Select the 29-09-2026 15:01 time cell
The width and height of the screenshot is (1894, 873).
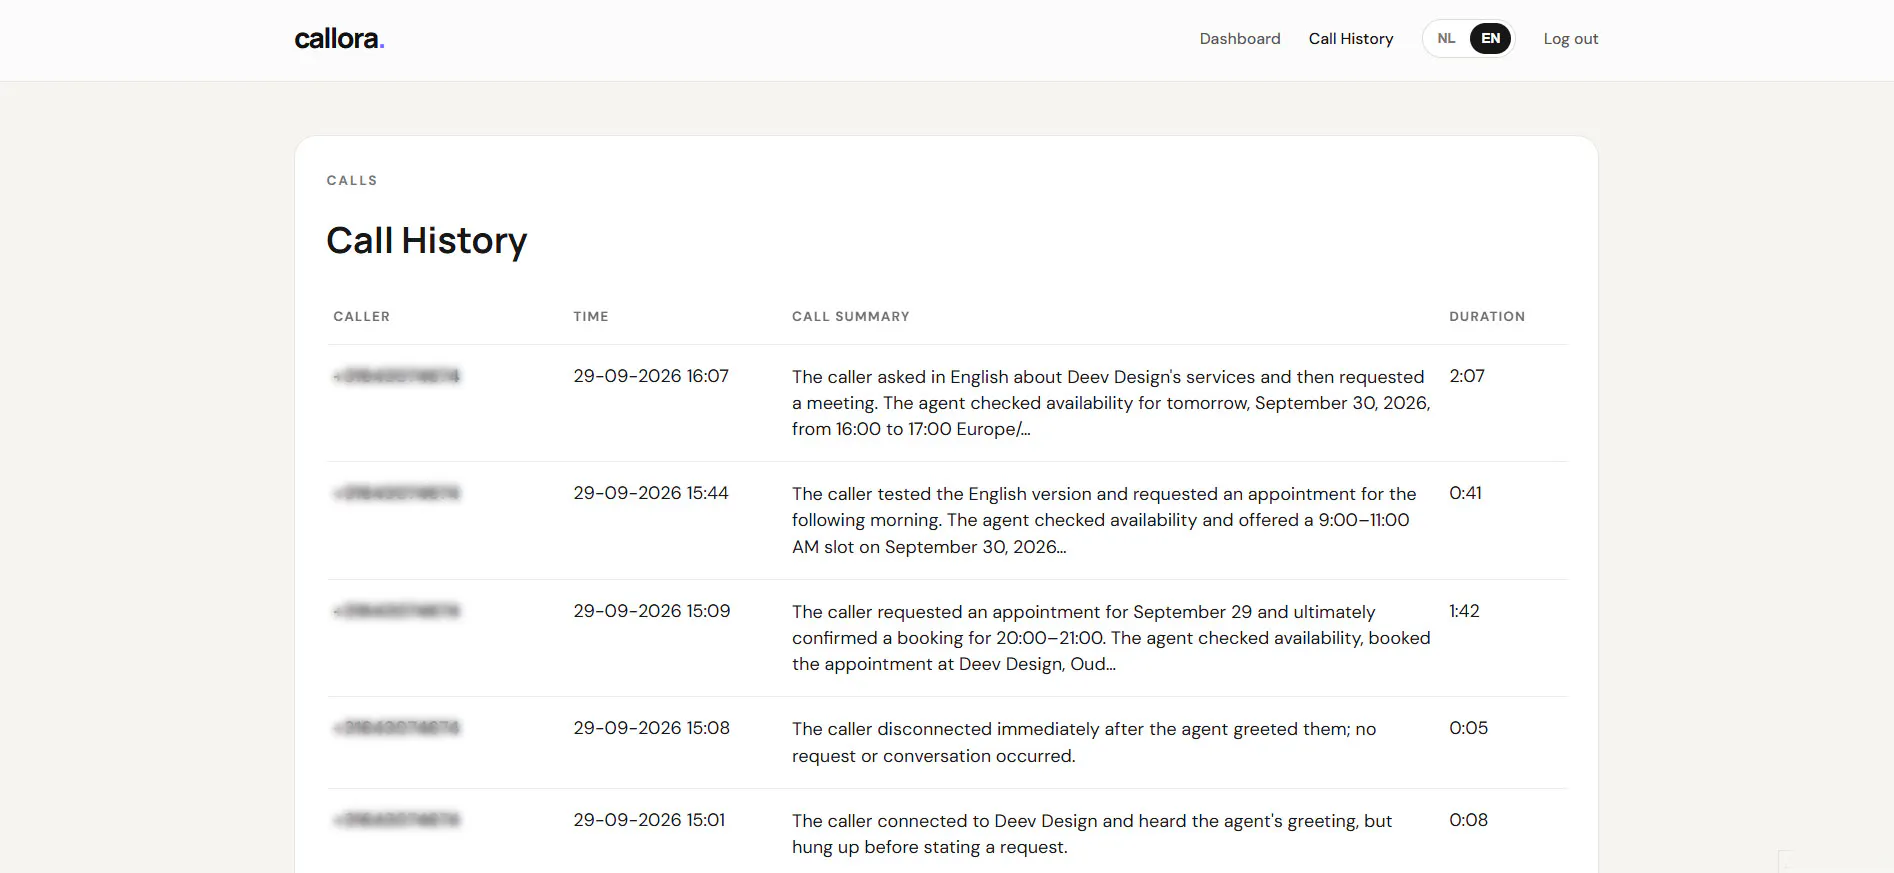tap(649, 820)
